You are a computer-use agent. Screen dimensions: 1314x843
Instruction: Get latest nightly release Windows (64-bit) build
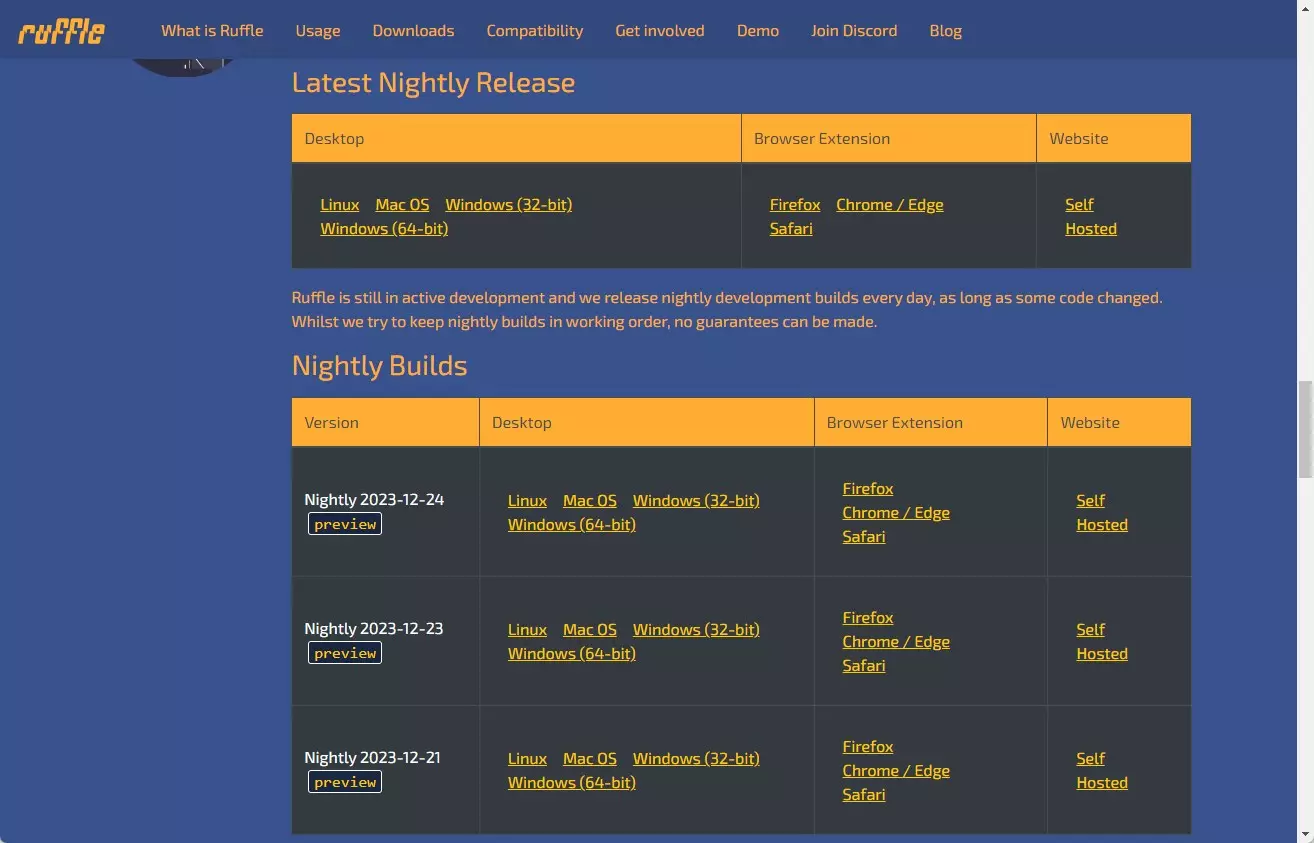[384, 228]
